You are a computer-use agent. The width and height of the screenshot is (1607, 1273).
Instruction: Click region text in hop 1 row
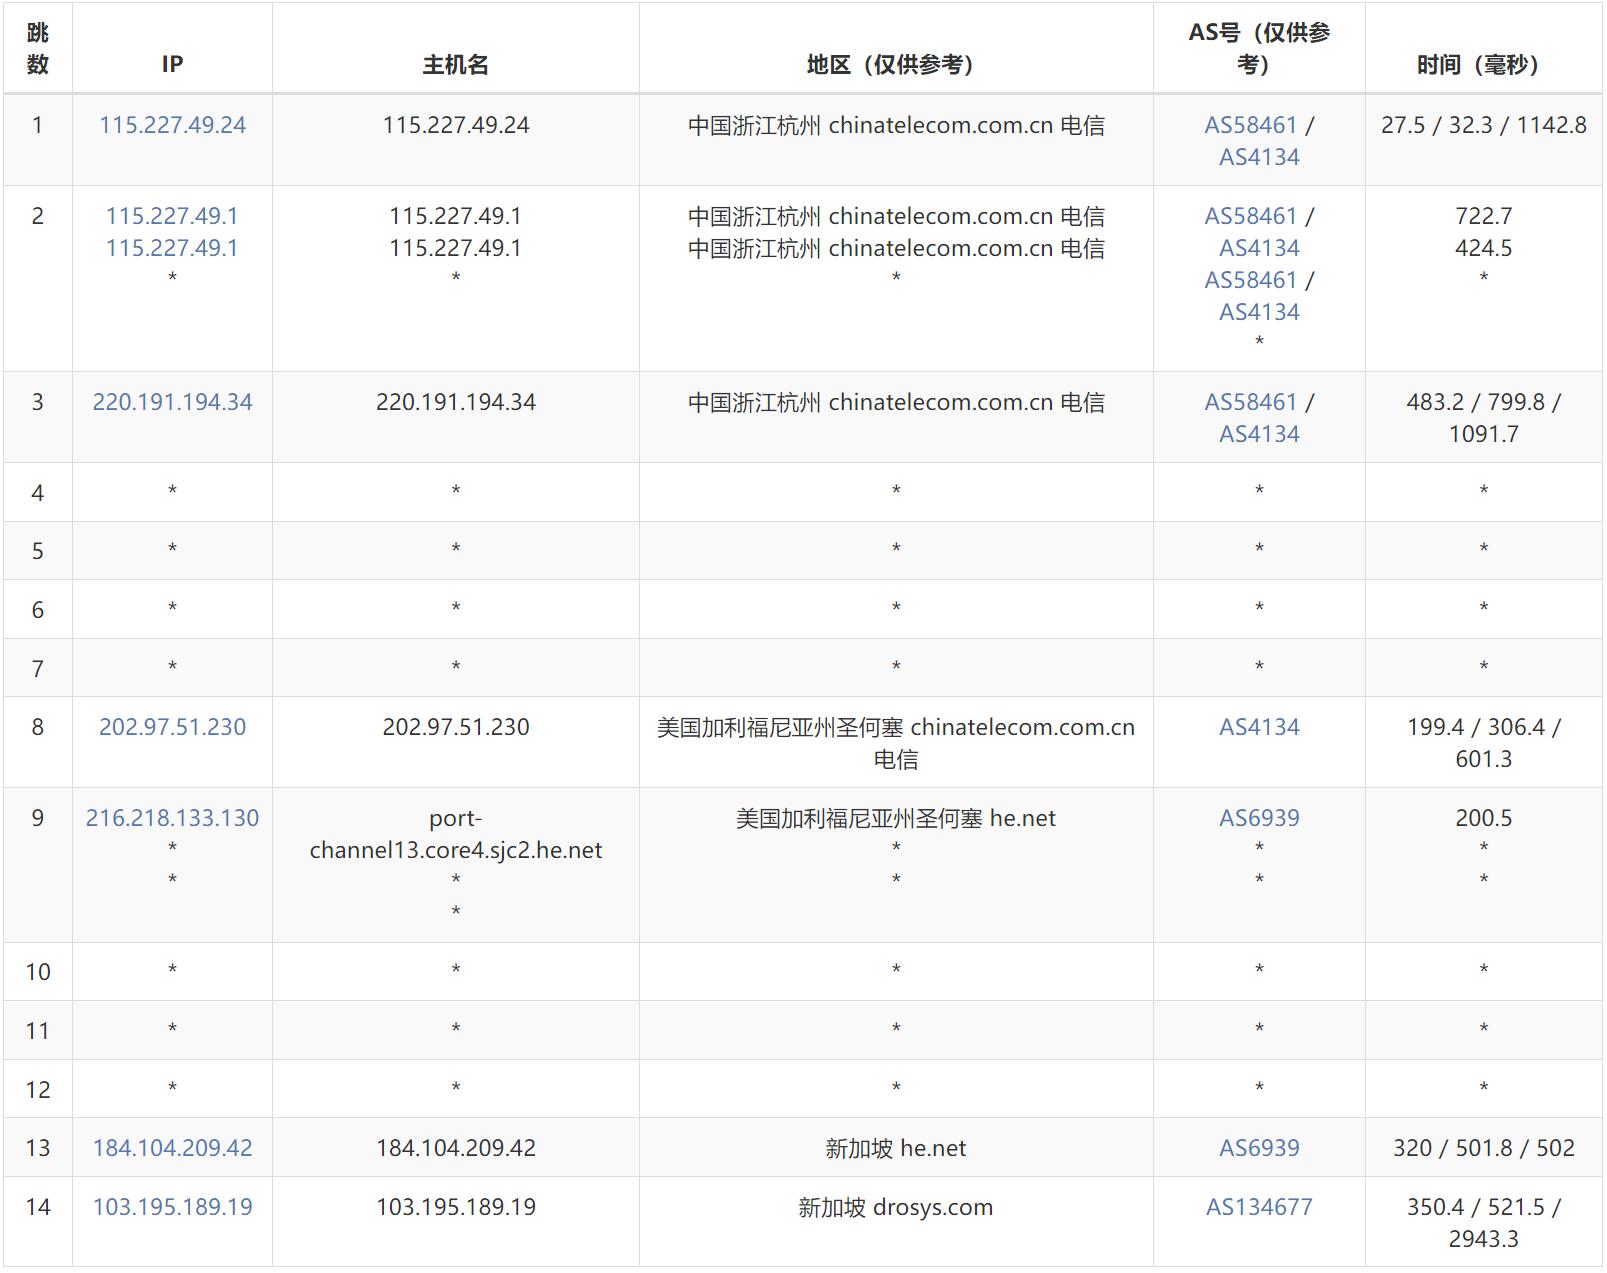[x=896, y=125]
